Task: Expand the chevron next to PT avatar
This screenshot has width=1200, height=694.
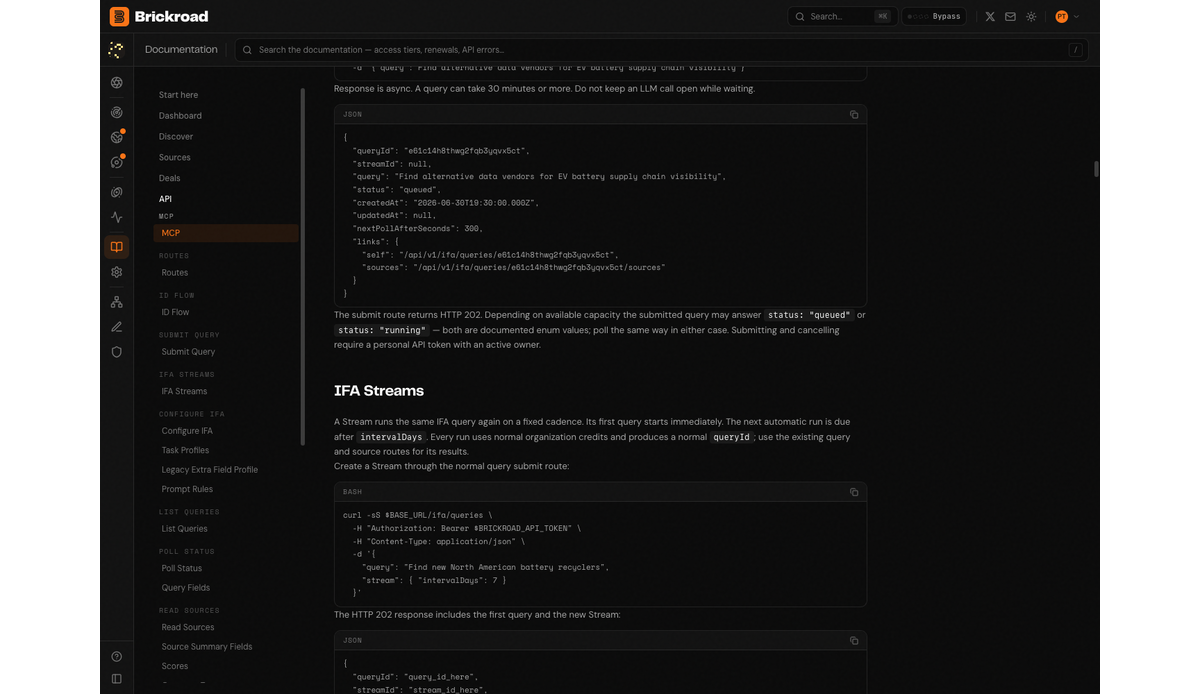Action: [x=1076, y=17]
